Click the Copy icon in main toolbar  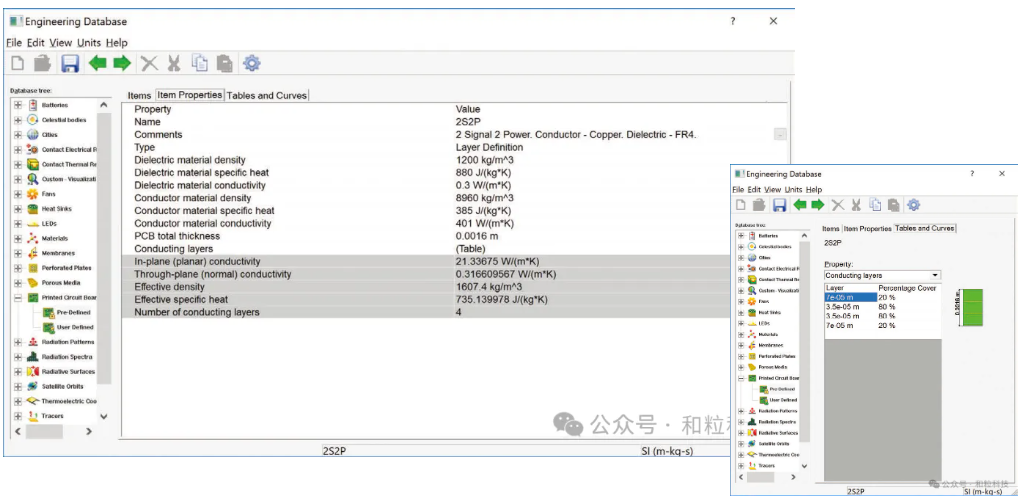[x=200, y=63]
